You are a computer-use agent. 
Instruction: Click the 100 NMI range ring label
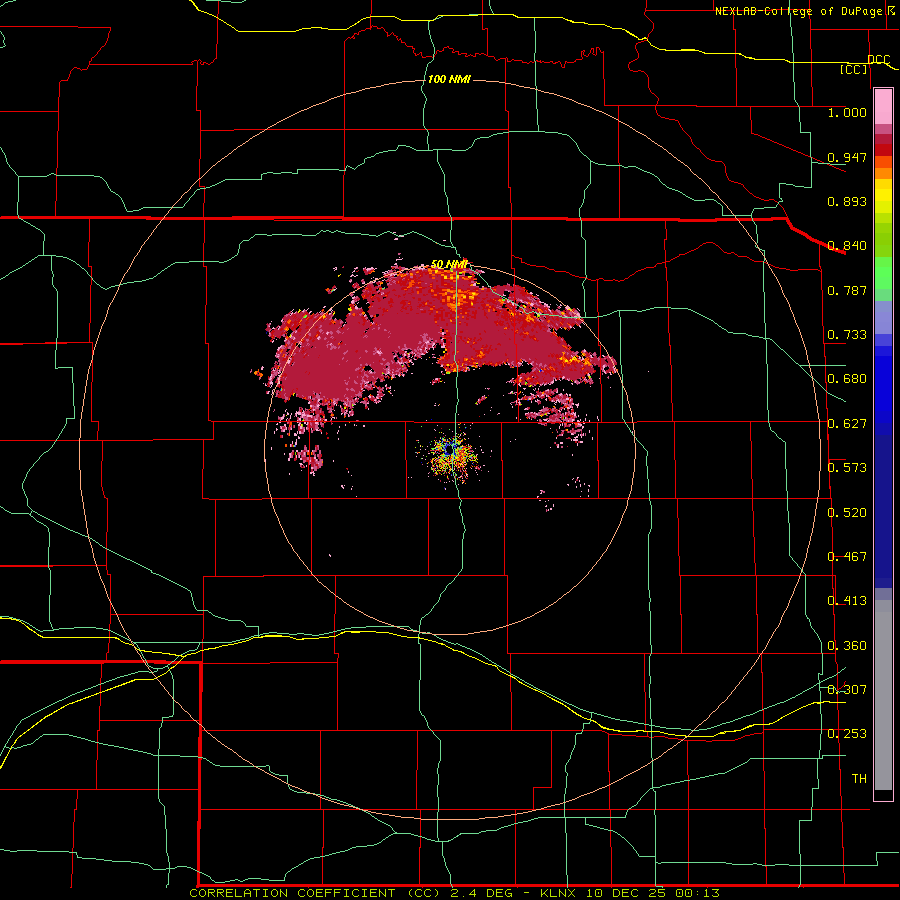point(449,79)
